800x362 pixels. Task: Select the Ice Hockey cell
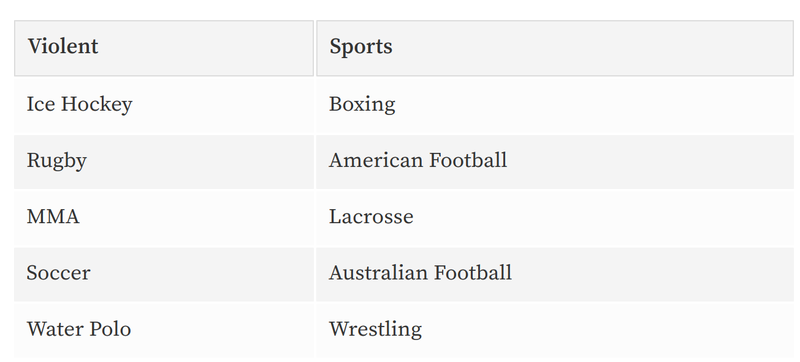point(164,106)
